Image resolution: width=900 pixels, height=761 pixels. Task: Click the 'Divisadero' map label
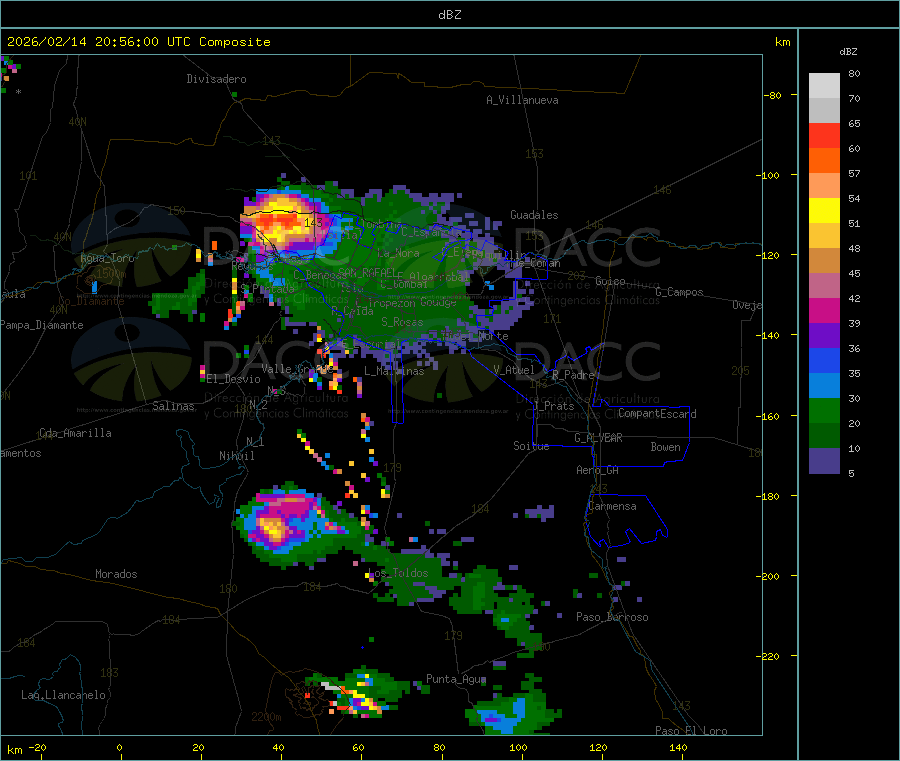[216, 79]
